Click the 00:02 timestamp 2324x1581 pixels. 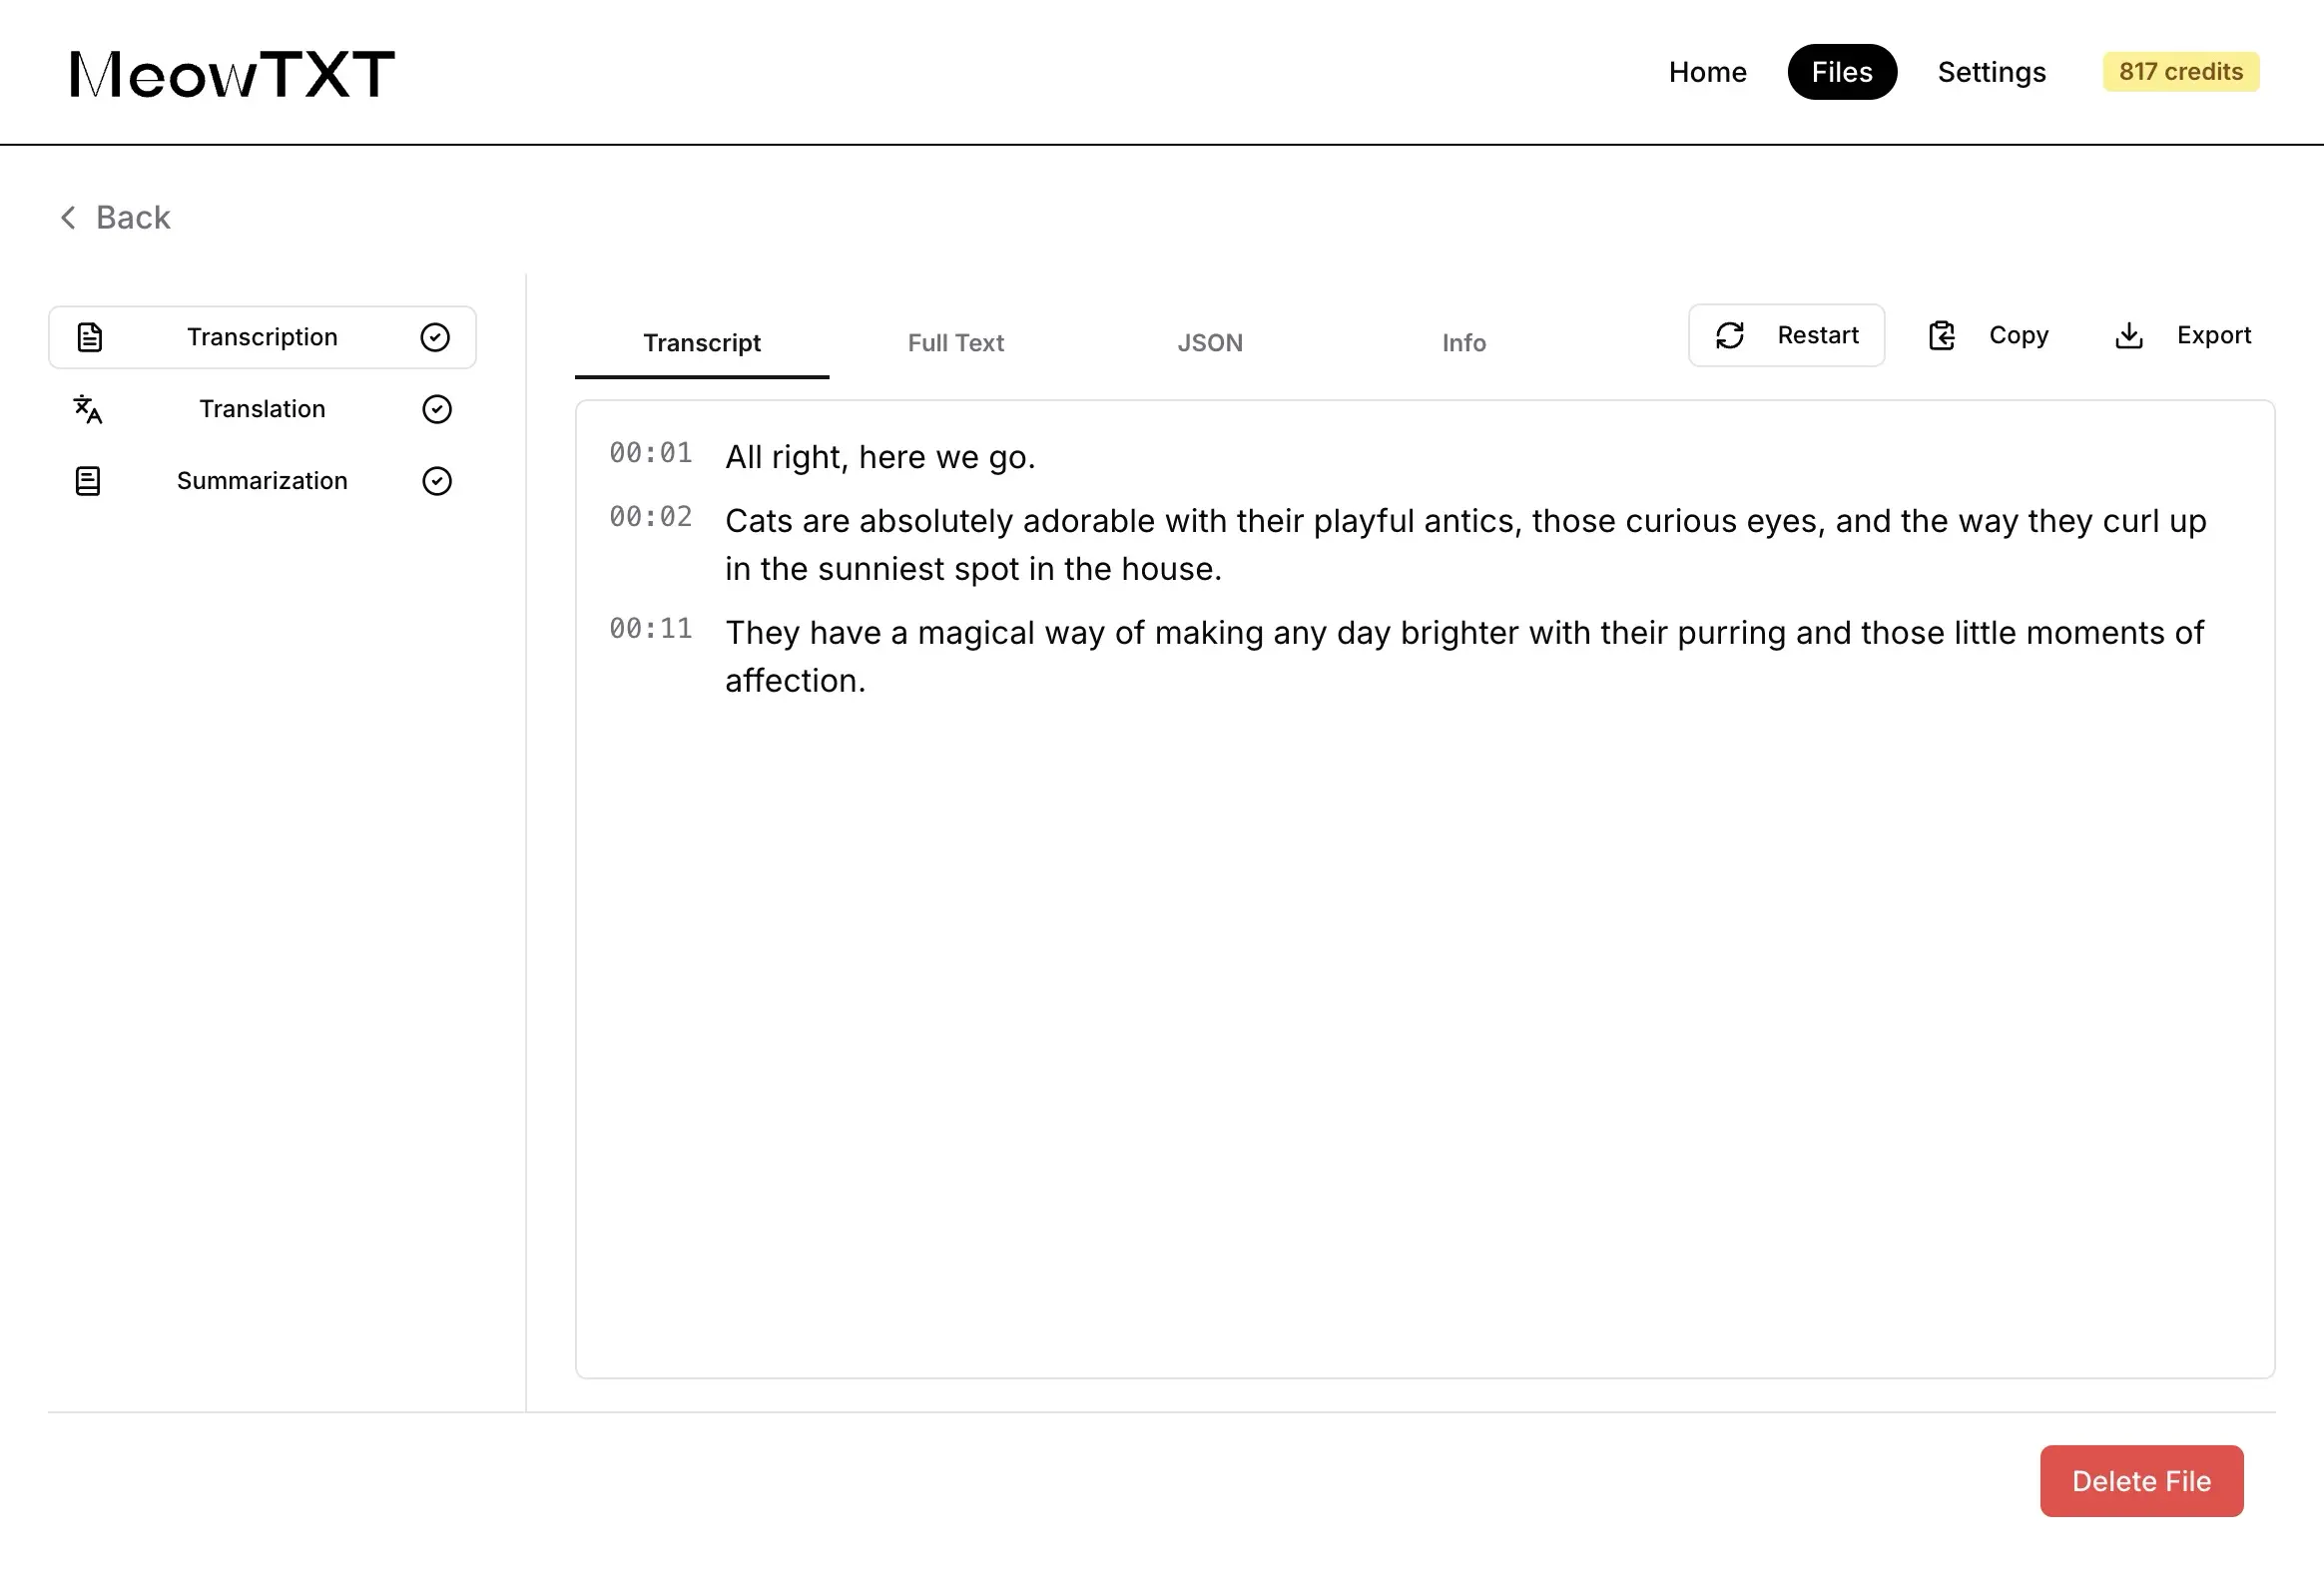click(x=651, y=517)
